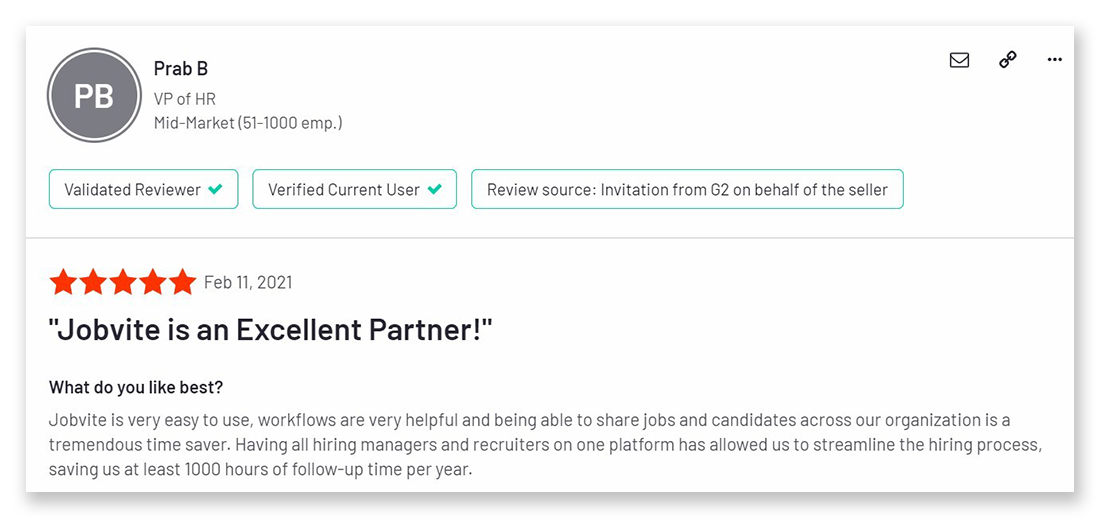Open the three-dots more options menu
The width and height of the screenshot is (1108, 526).
[1054, 60]
